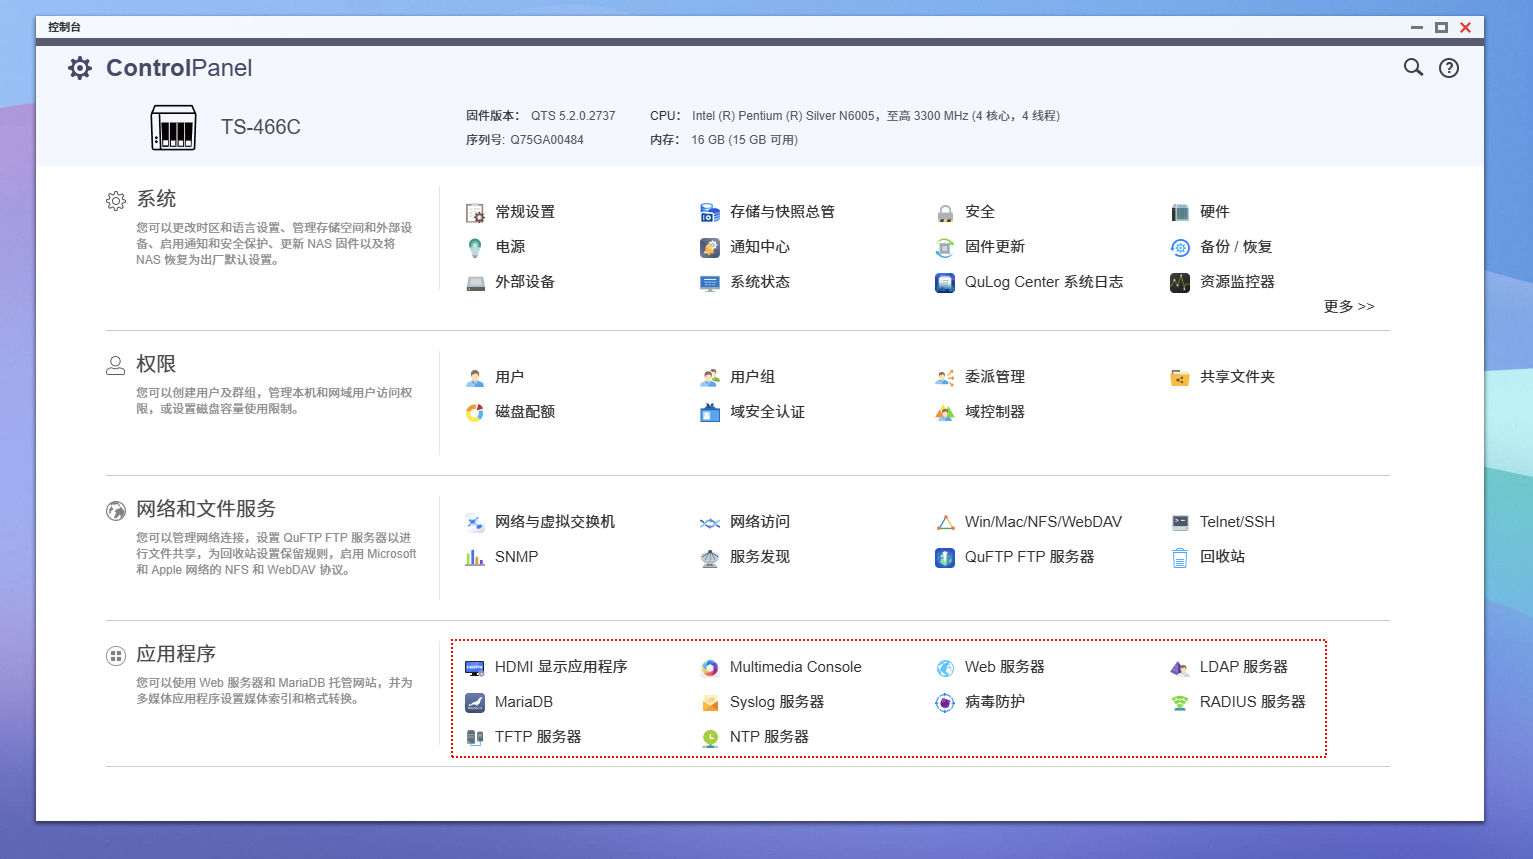The image size is (1533, 859).
Task: Open the help question mark icon
Action: pyautogui.click(x=1449, y=68)
